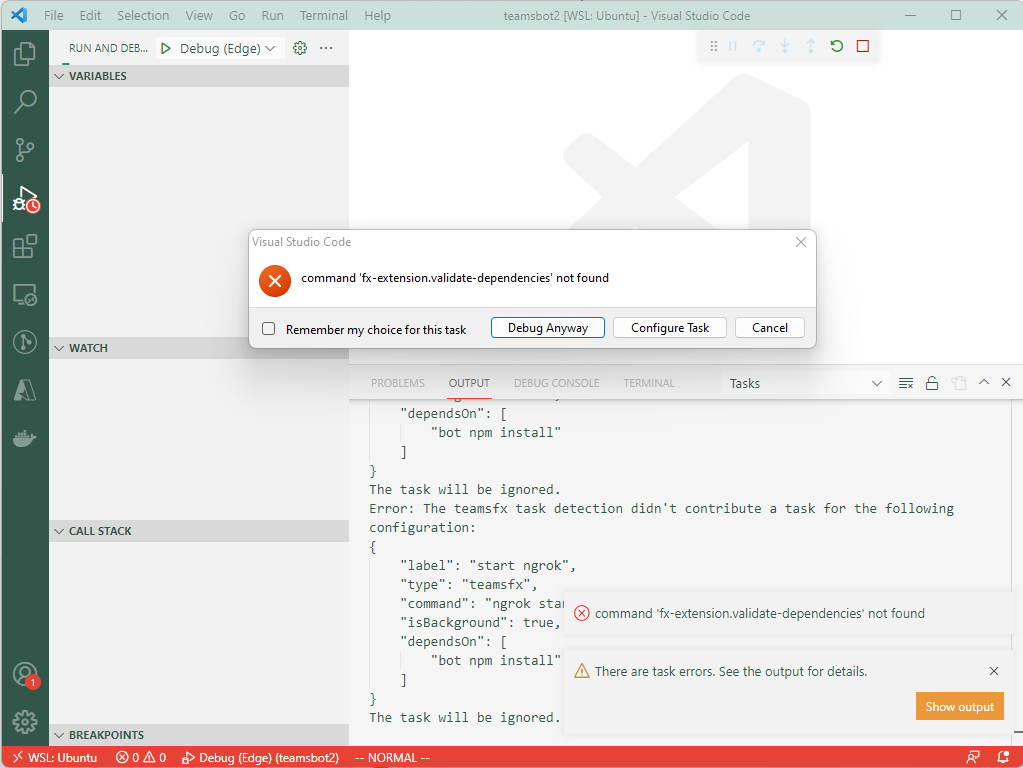Viewport: 1023px width, 768px height.
Task: Maximize the panel with the chevron toggle
Action: coord(983,381)
